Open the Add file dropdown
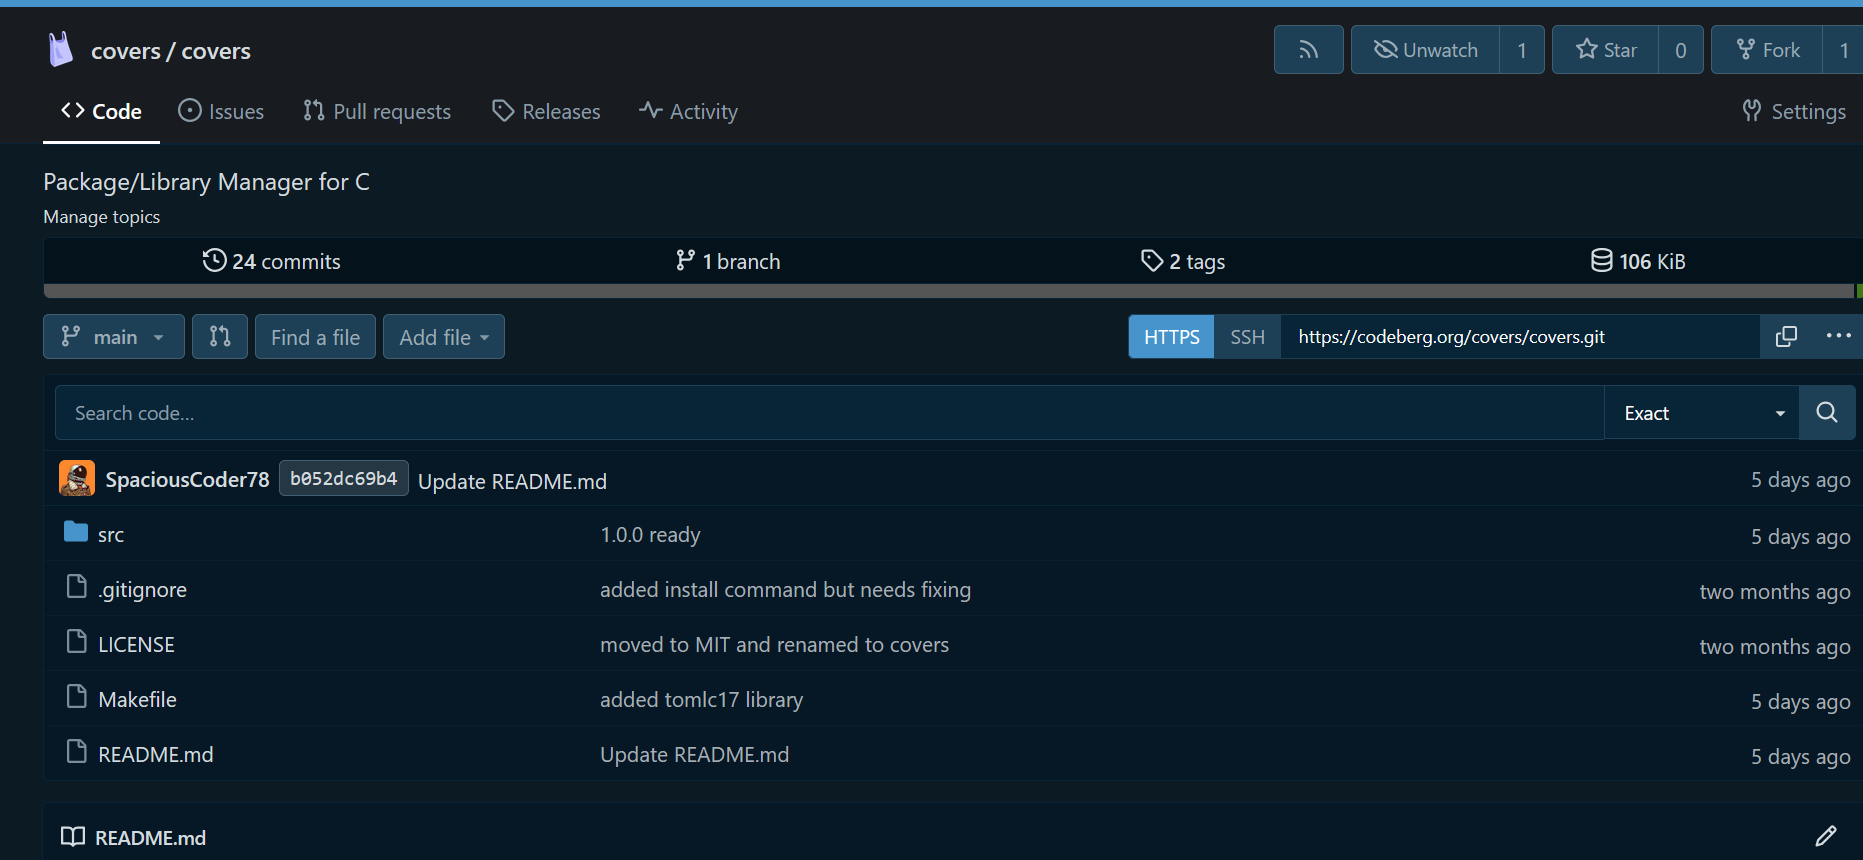The image size is (1863, 860). click(x=443, y=337)
